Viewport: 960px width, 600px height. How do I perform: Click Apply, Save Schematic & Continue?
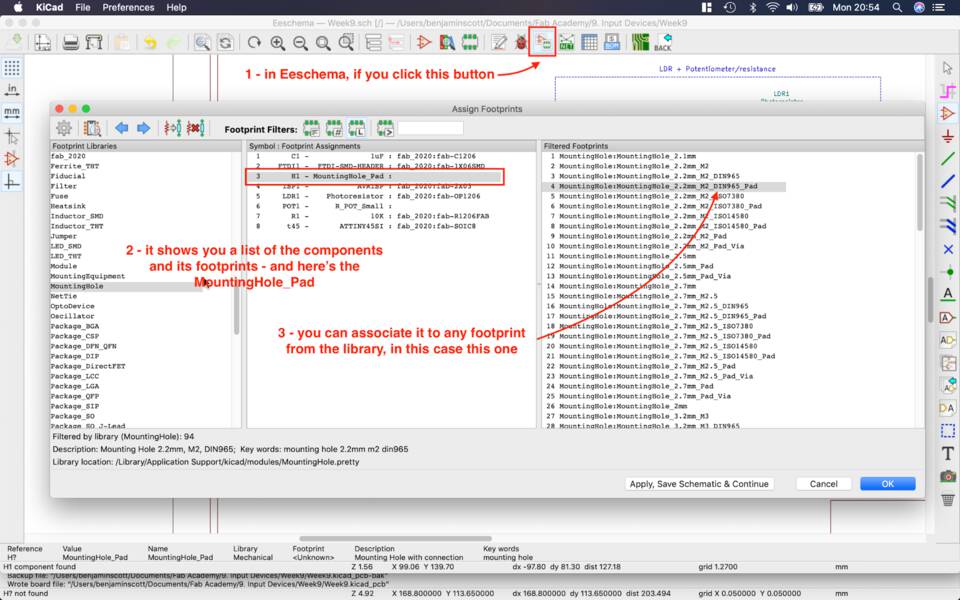click(699, 484)
